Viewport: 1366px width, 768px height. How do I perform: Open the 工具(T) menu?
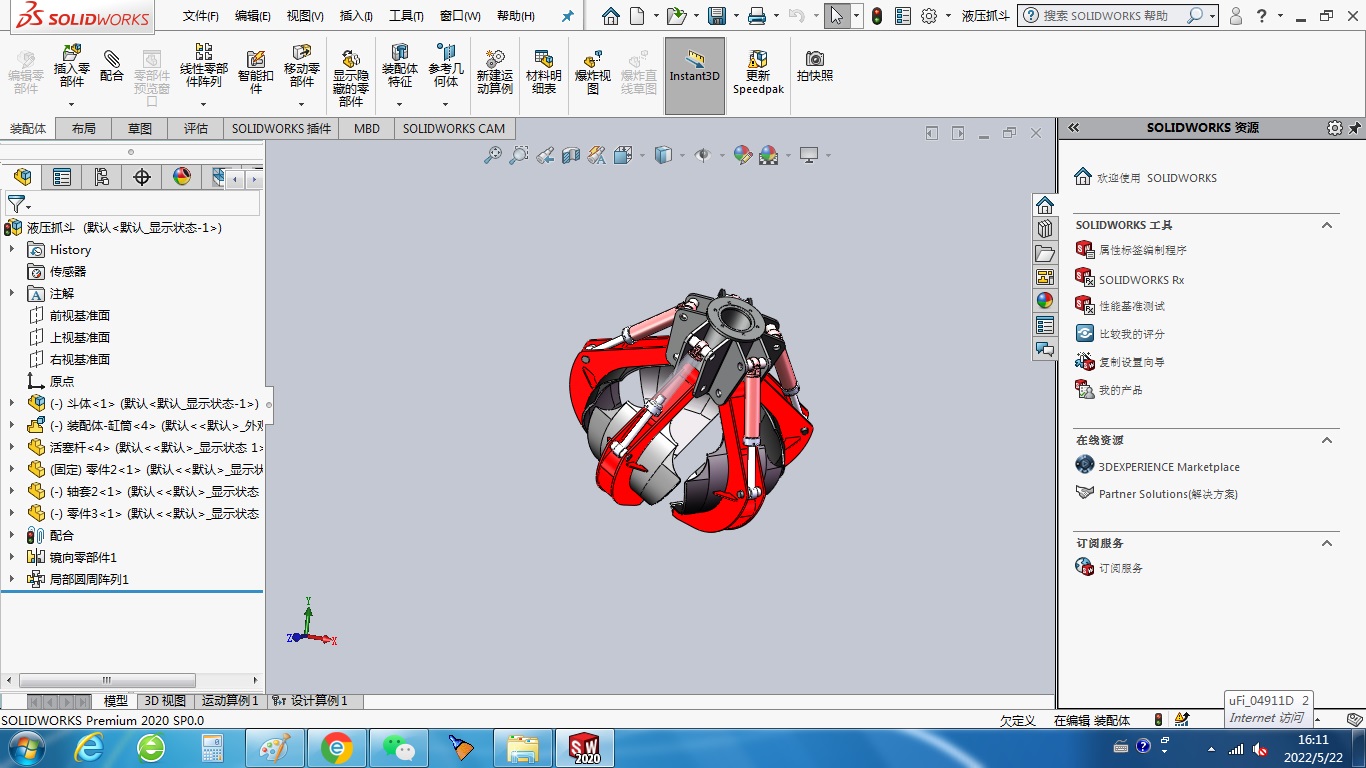click(406, 16)
